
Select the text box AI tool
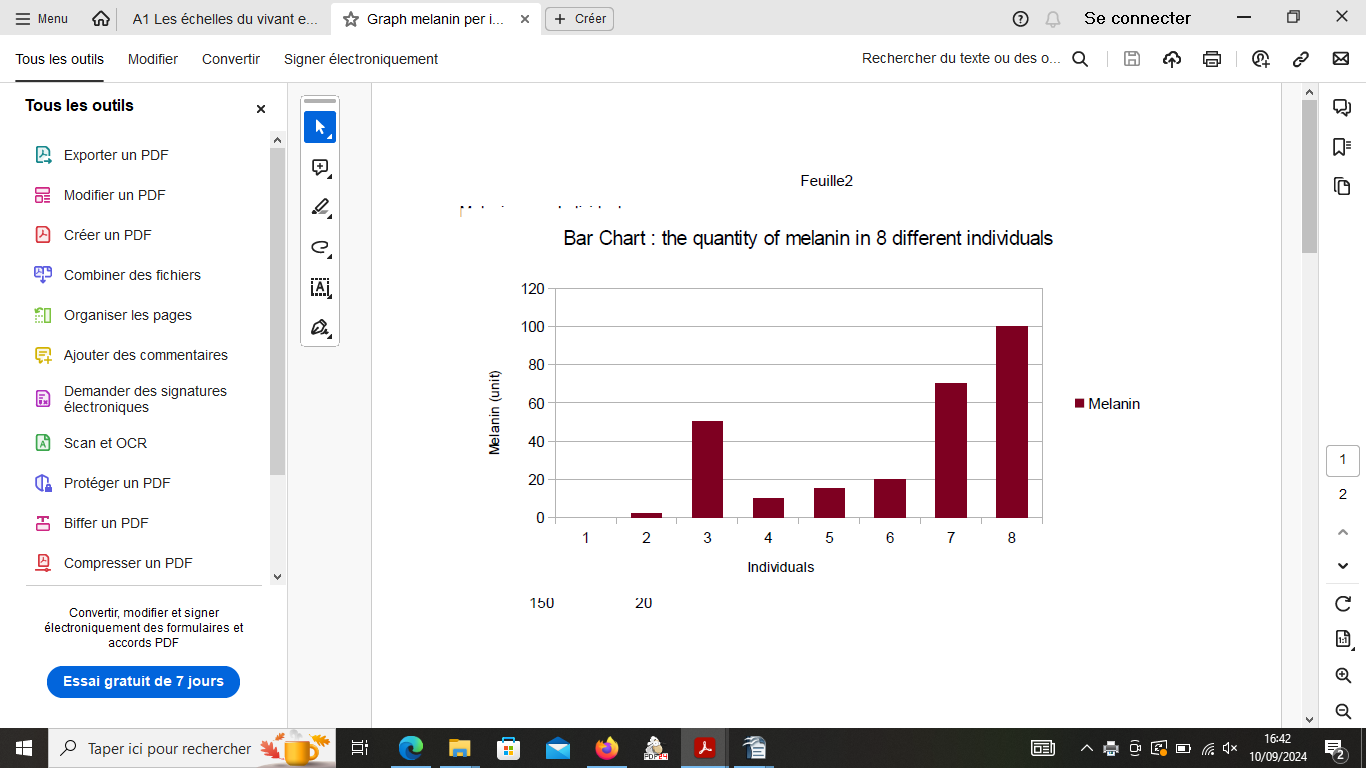[320, 288]
